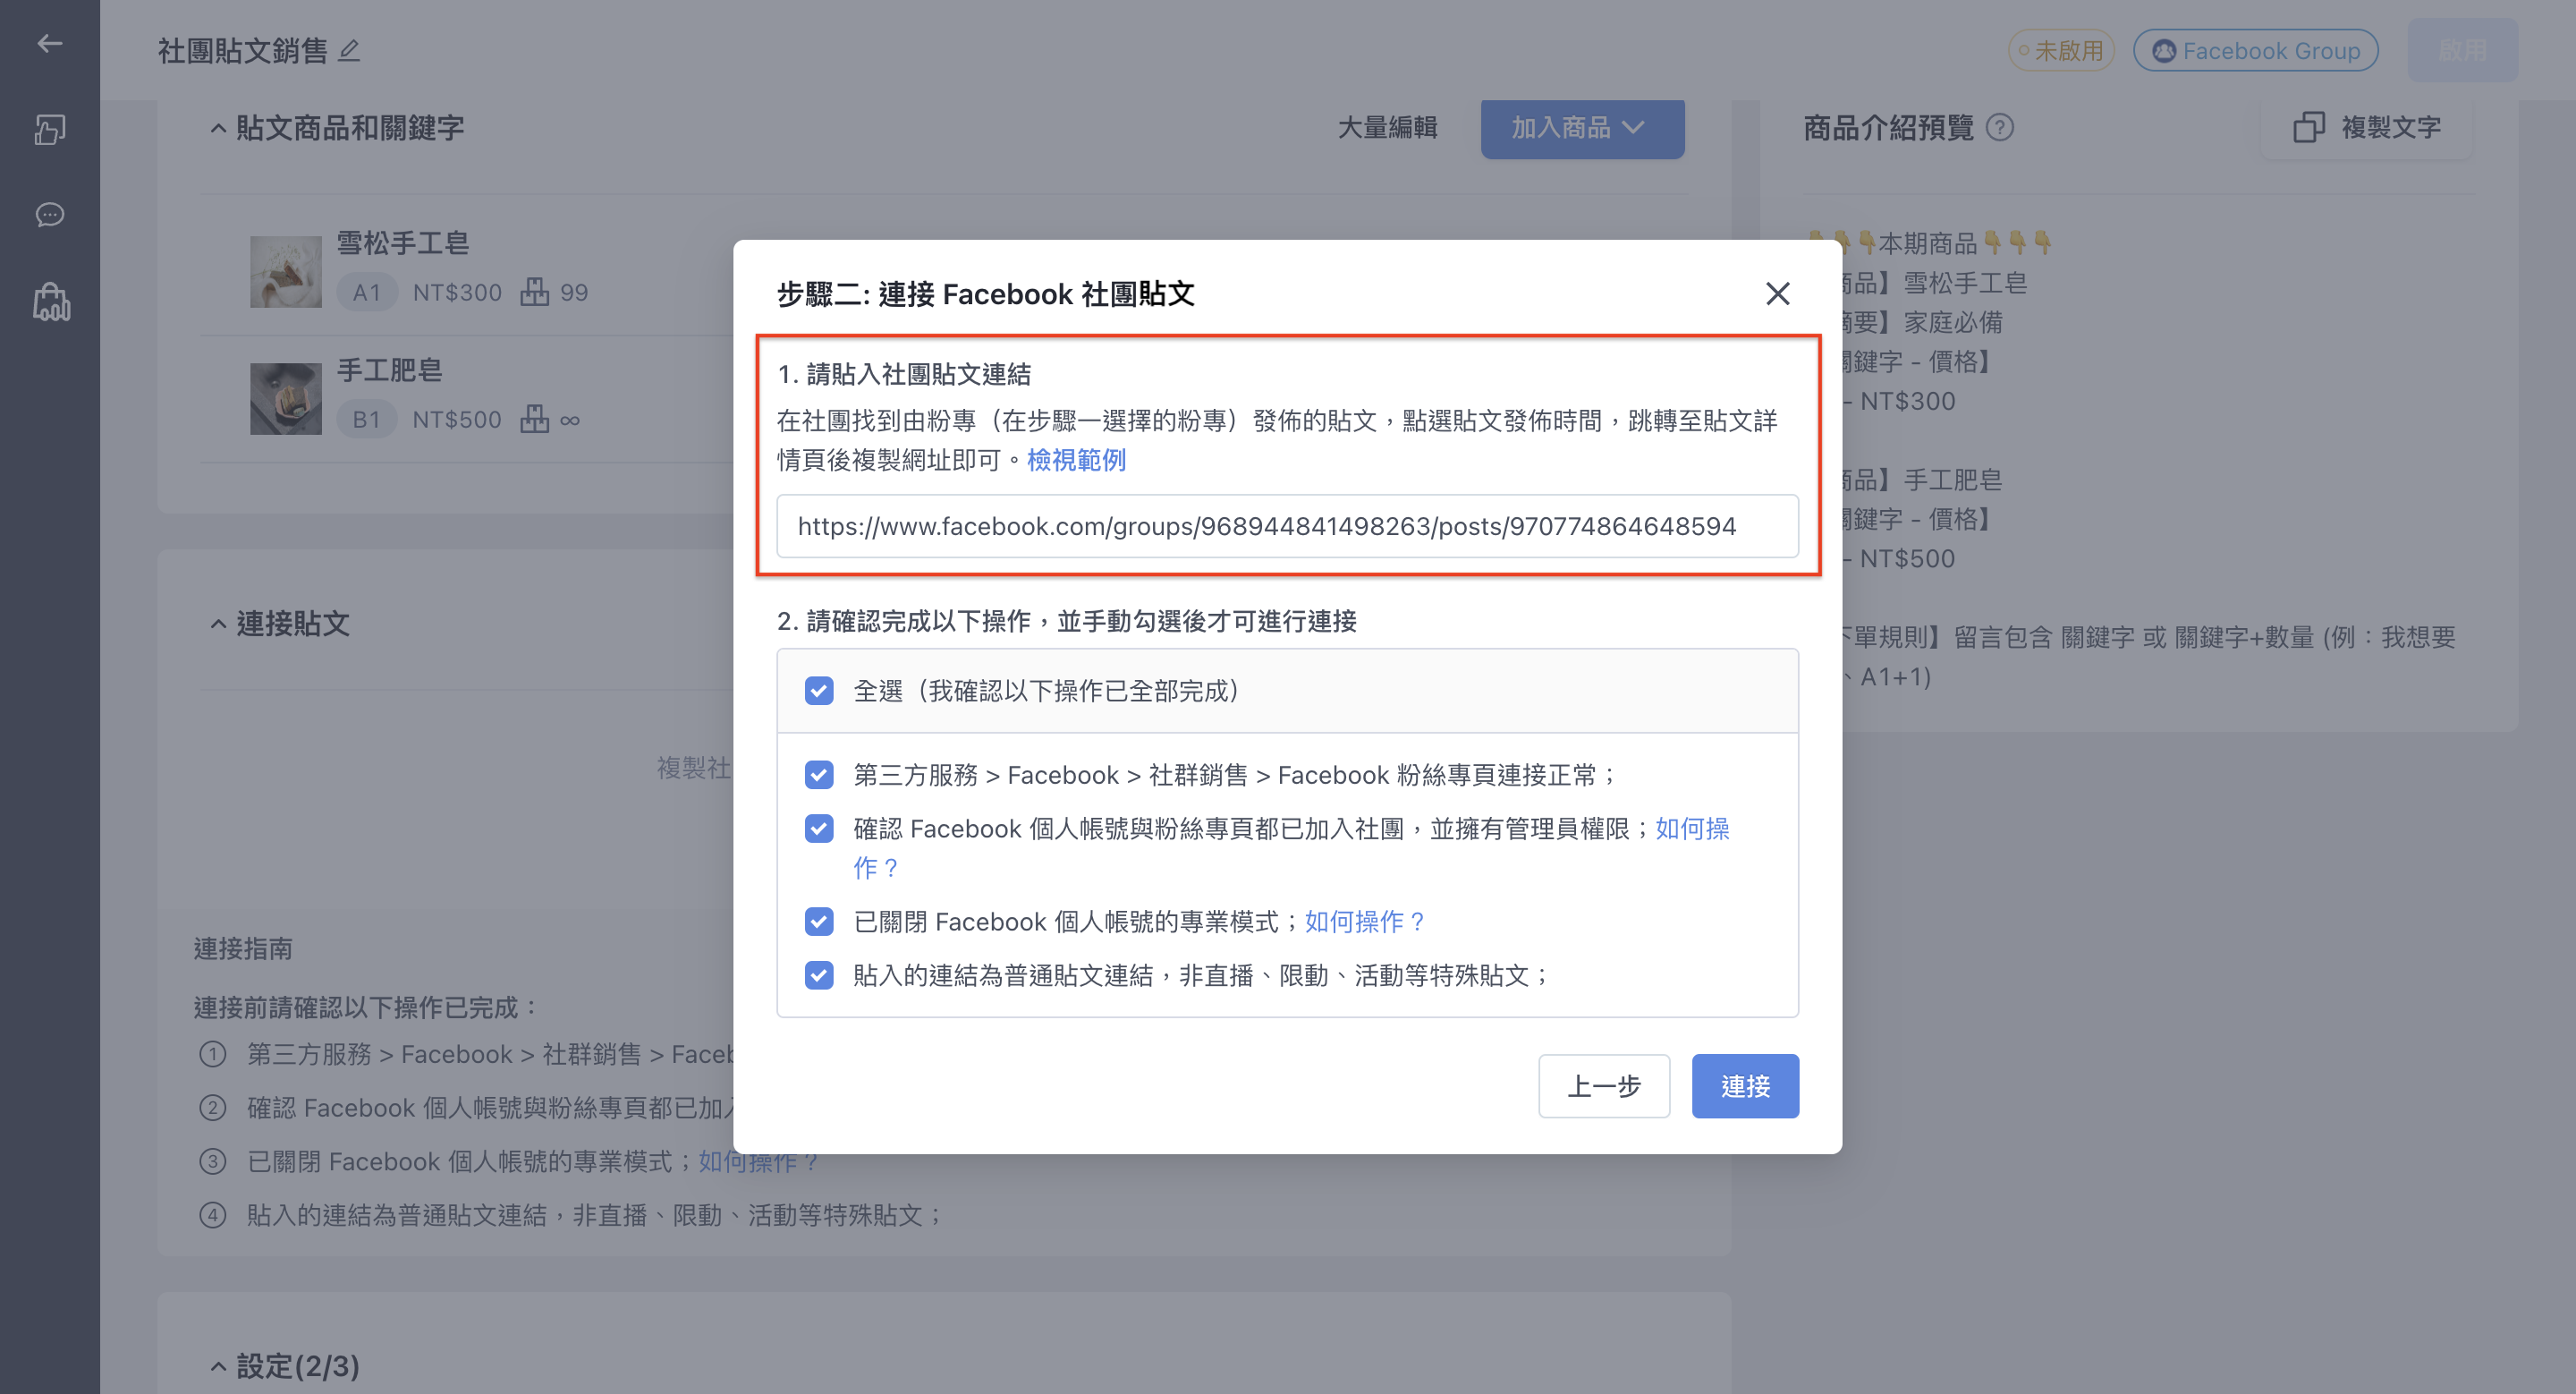
Task: Click the copy icon in 複製文字 button
Action: tap(2308, 127)
